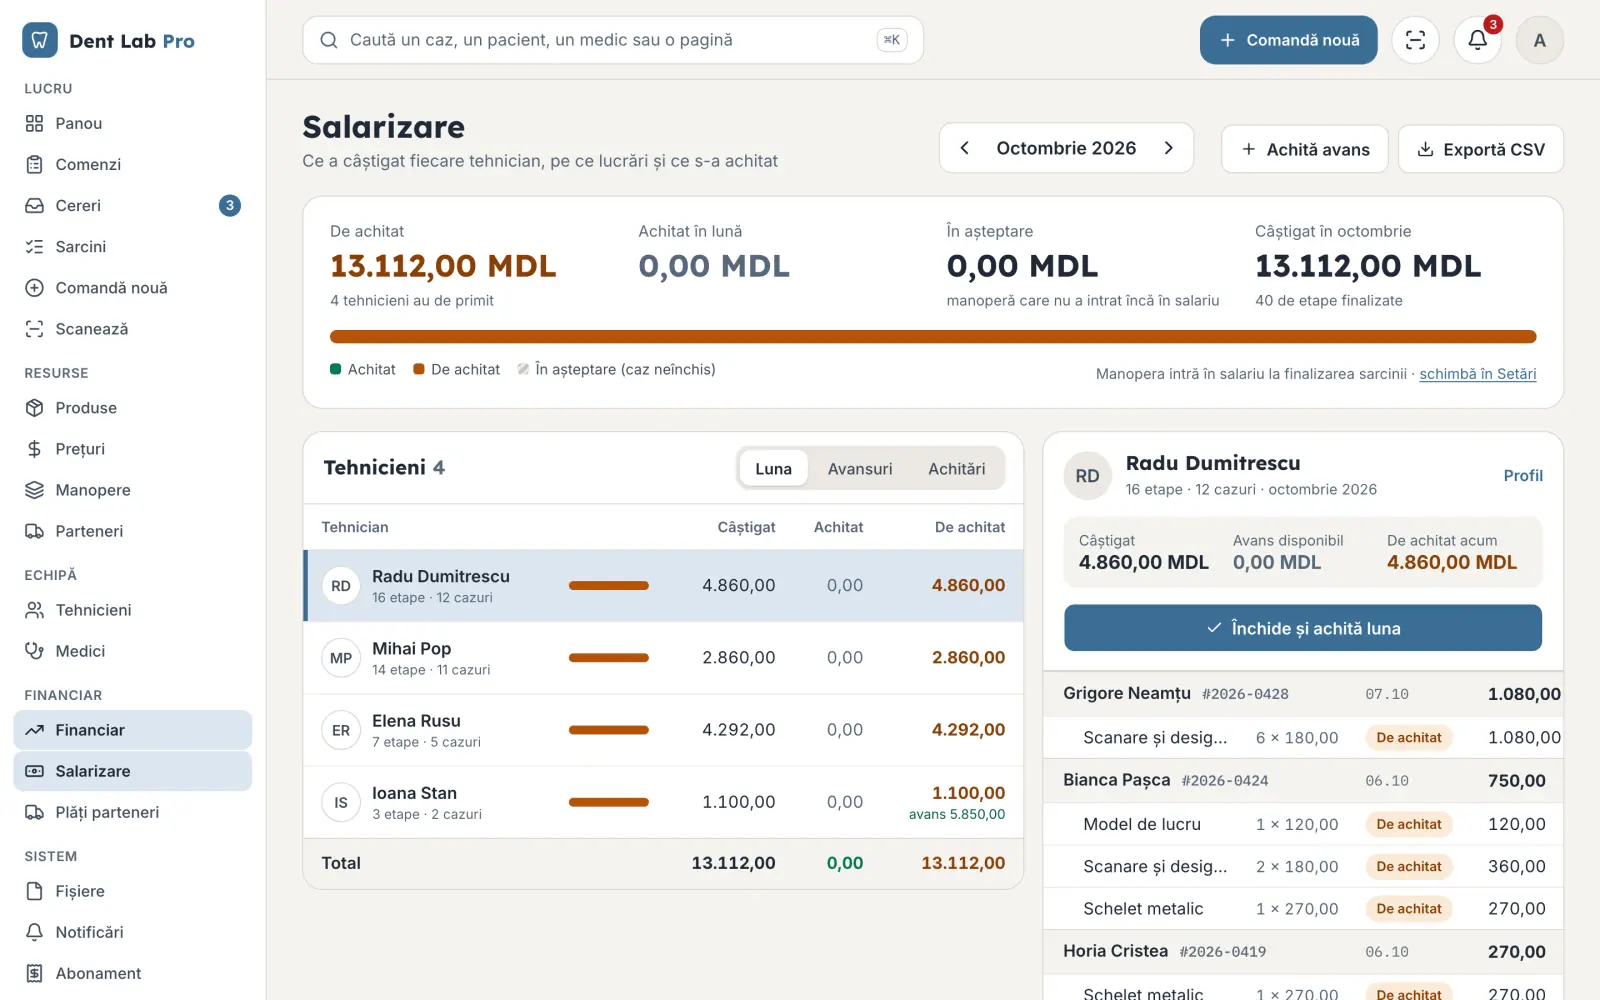The width and height of the screenshot is (1600, 1000).
Task: Click Achită avans button
Action: click(x=1304, y=149)
